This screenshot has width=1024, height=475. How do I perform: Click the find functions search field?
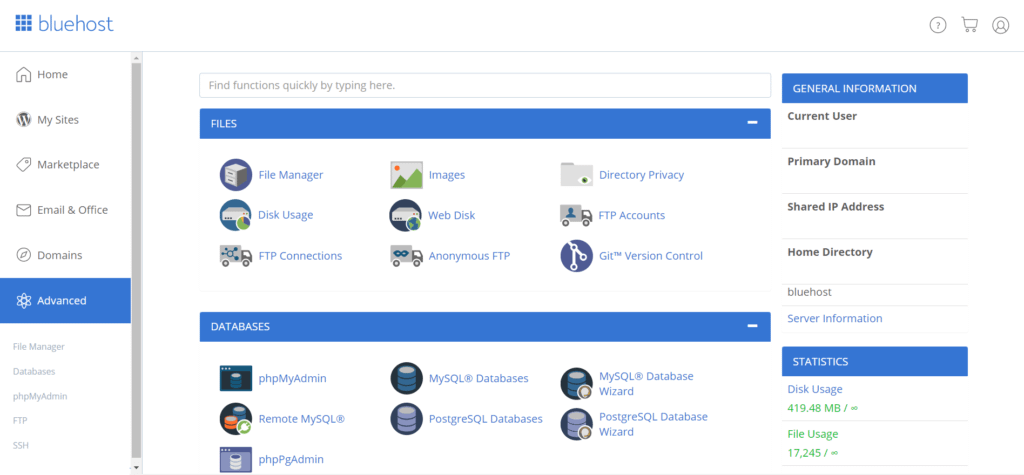[x=484, y=86]
